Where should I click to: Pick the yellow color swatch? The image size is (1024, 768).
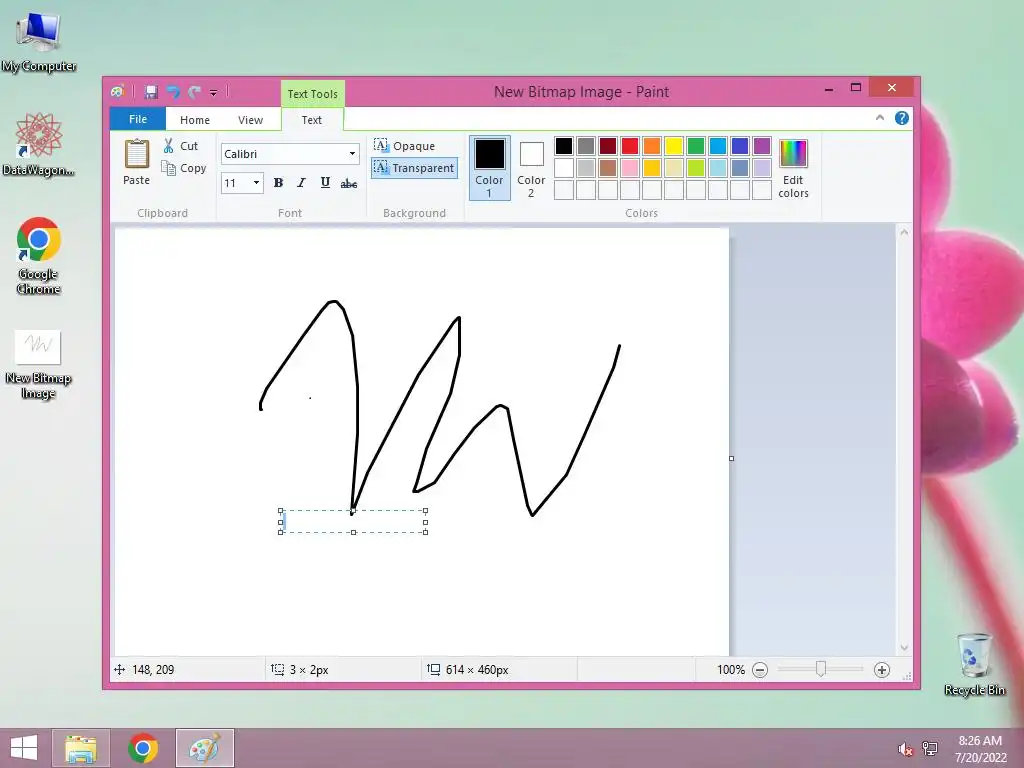[674, 146]
